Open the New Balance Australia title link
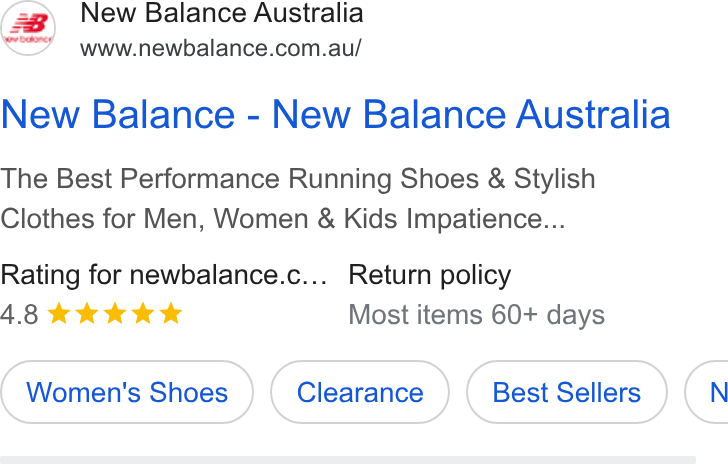Screen dimensions: 728x464 (336, 115)
